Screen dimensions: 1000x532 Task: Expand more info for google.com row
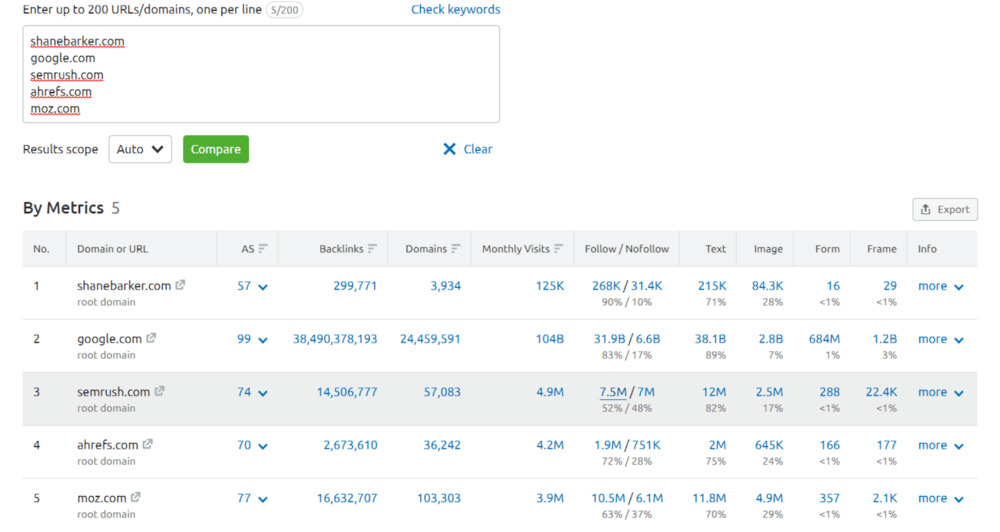[941, 339]
